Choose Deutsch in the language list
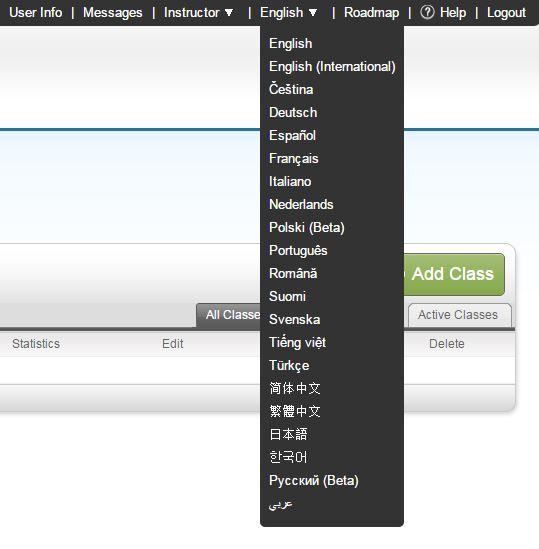The width and height of the screenshot is (539, 549). point(293,112)
